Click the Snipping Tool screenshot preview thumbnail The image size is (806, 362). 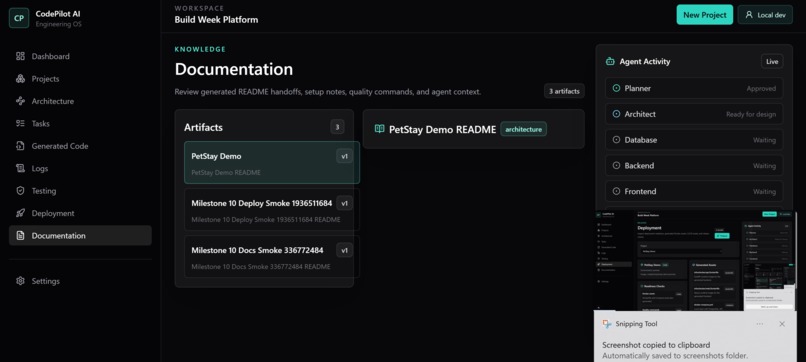[x=695, y=260]
